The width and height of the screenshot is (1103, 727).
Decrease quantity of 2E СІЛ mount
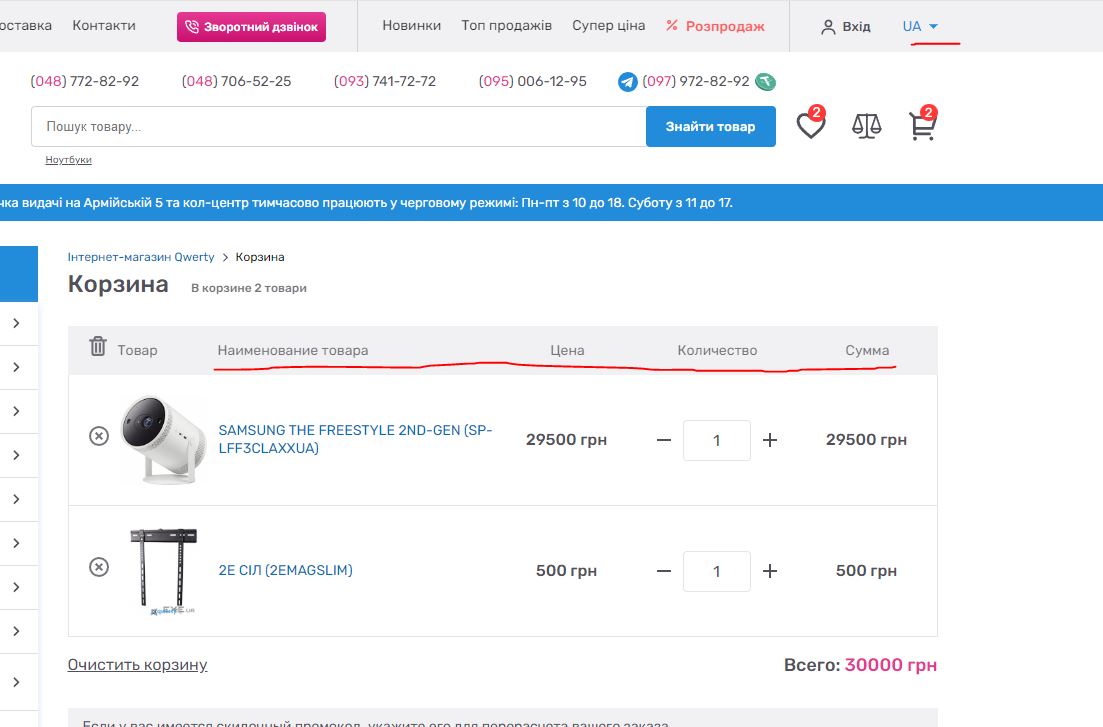click(664, 571)
